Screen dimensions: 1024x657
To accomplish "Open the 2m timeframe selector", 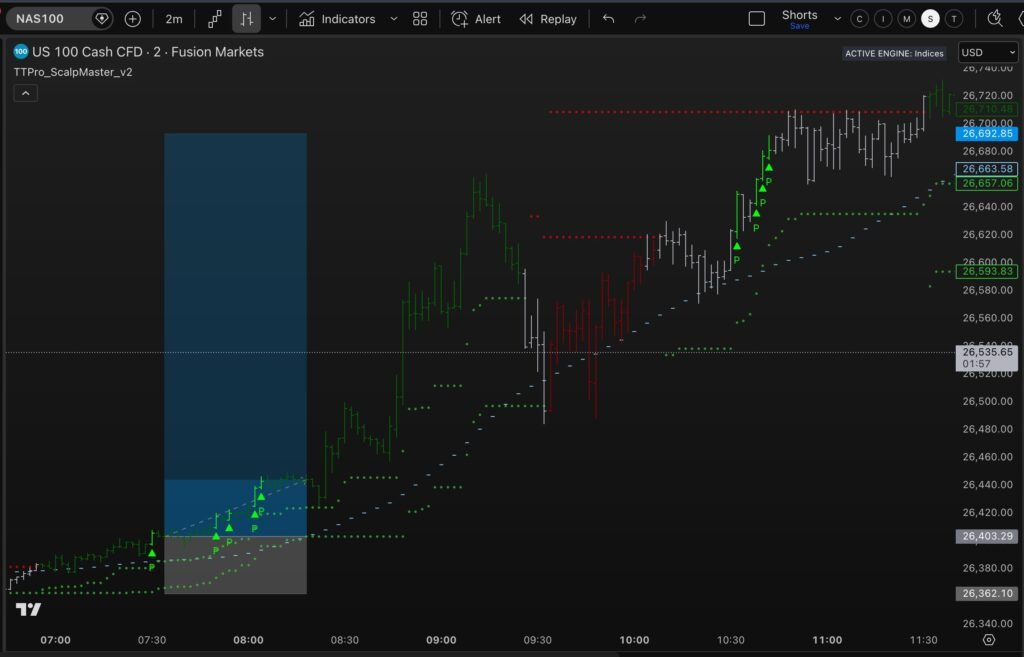I will 174,19.
